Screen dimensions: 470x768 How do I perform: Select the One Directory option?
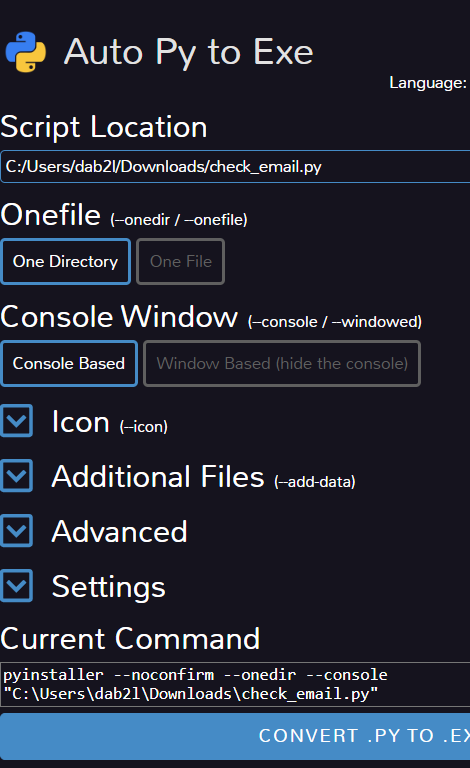pos(66,262)
